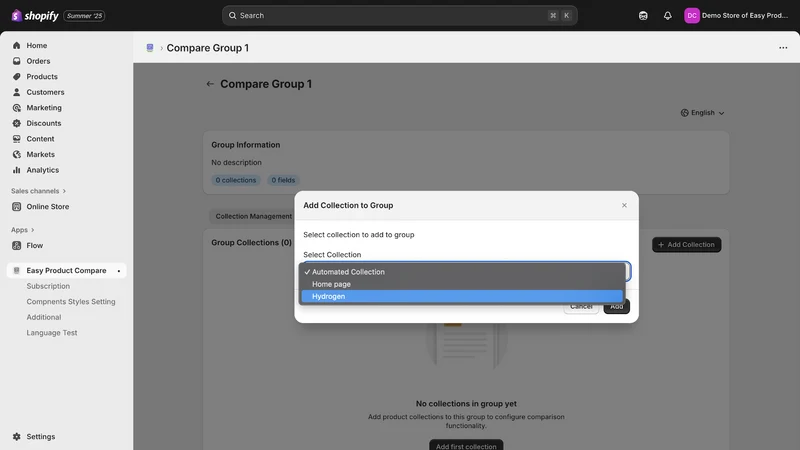Click the Group Collections (0) heading

click(x=252, y=243)
